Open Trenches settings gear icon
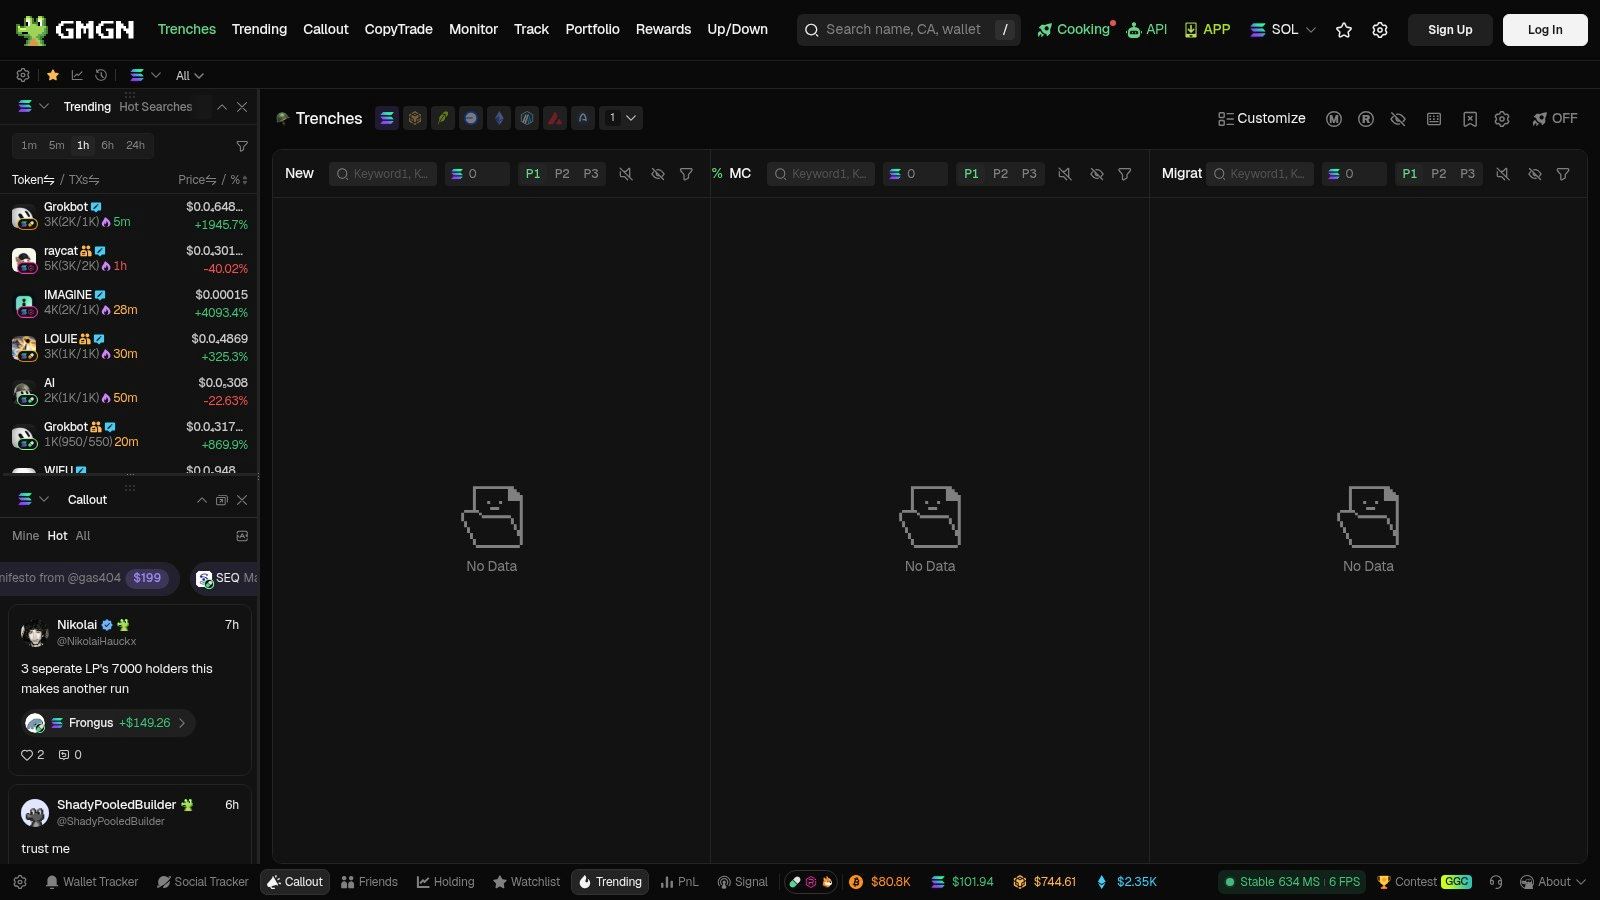 [x=1502, y=119]
